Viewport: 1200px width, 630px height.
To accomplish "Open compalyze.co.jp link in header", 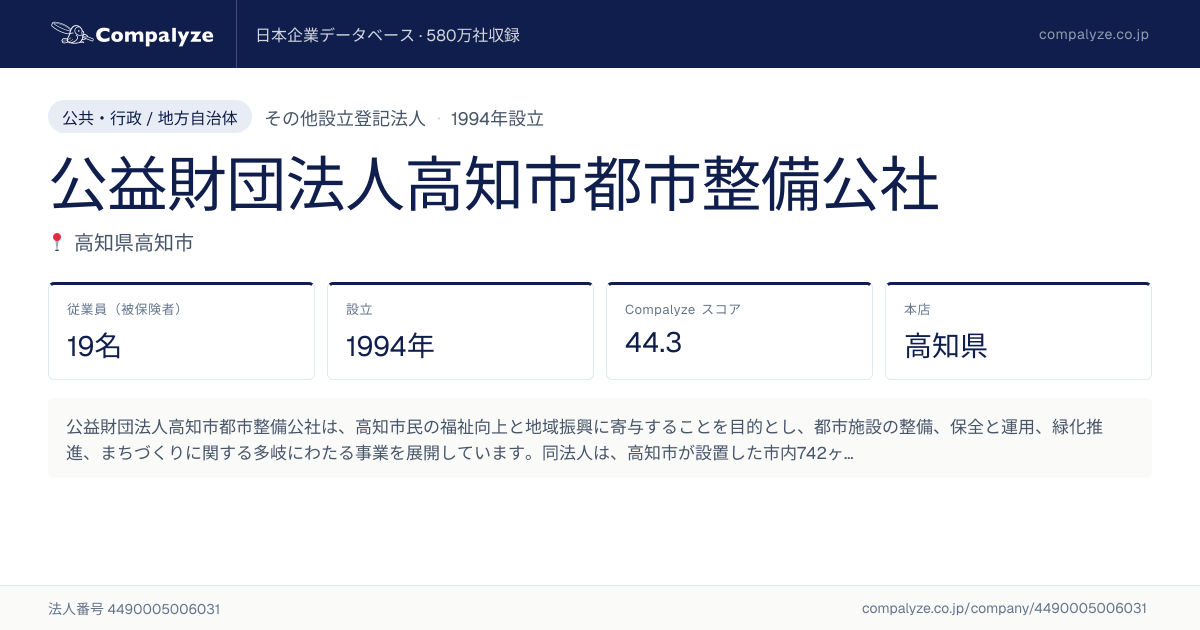I will [1093, 34].
